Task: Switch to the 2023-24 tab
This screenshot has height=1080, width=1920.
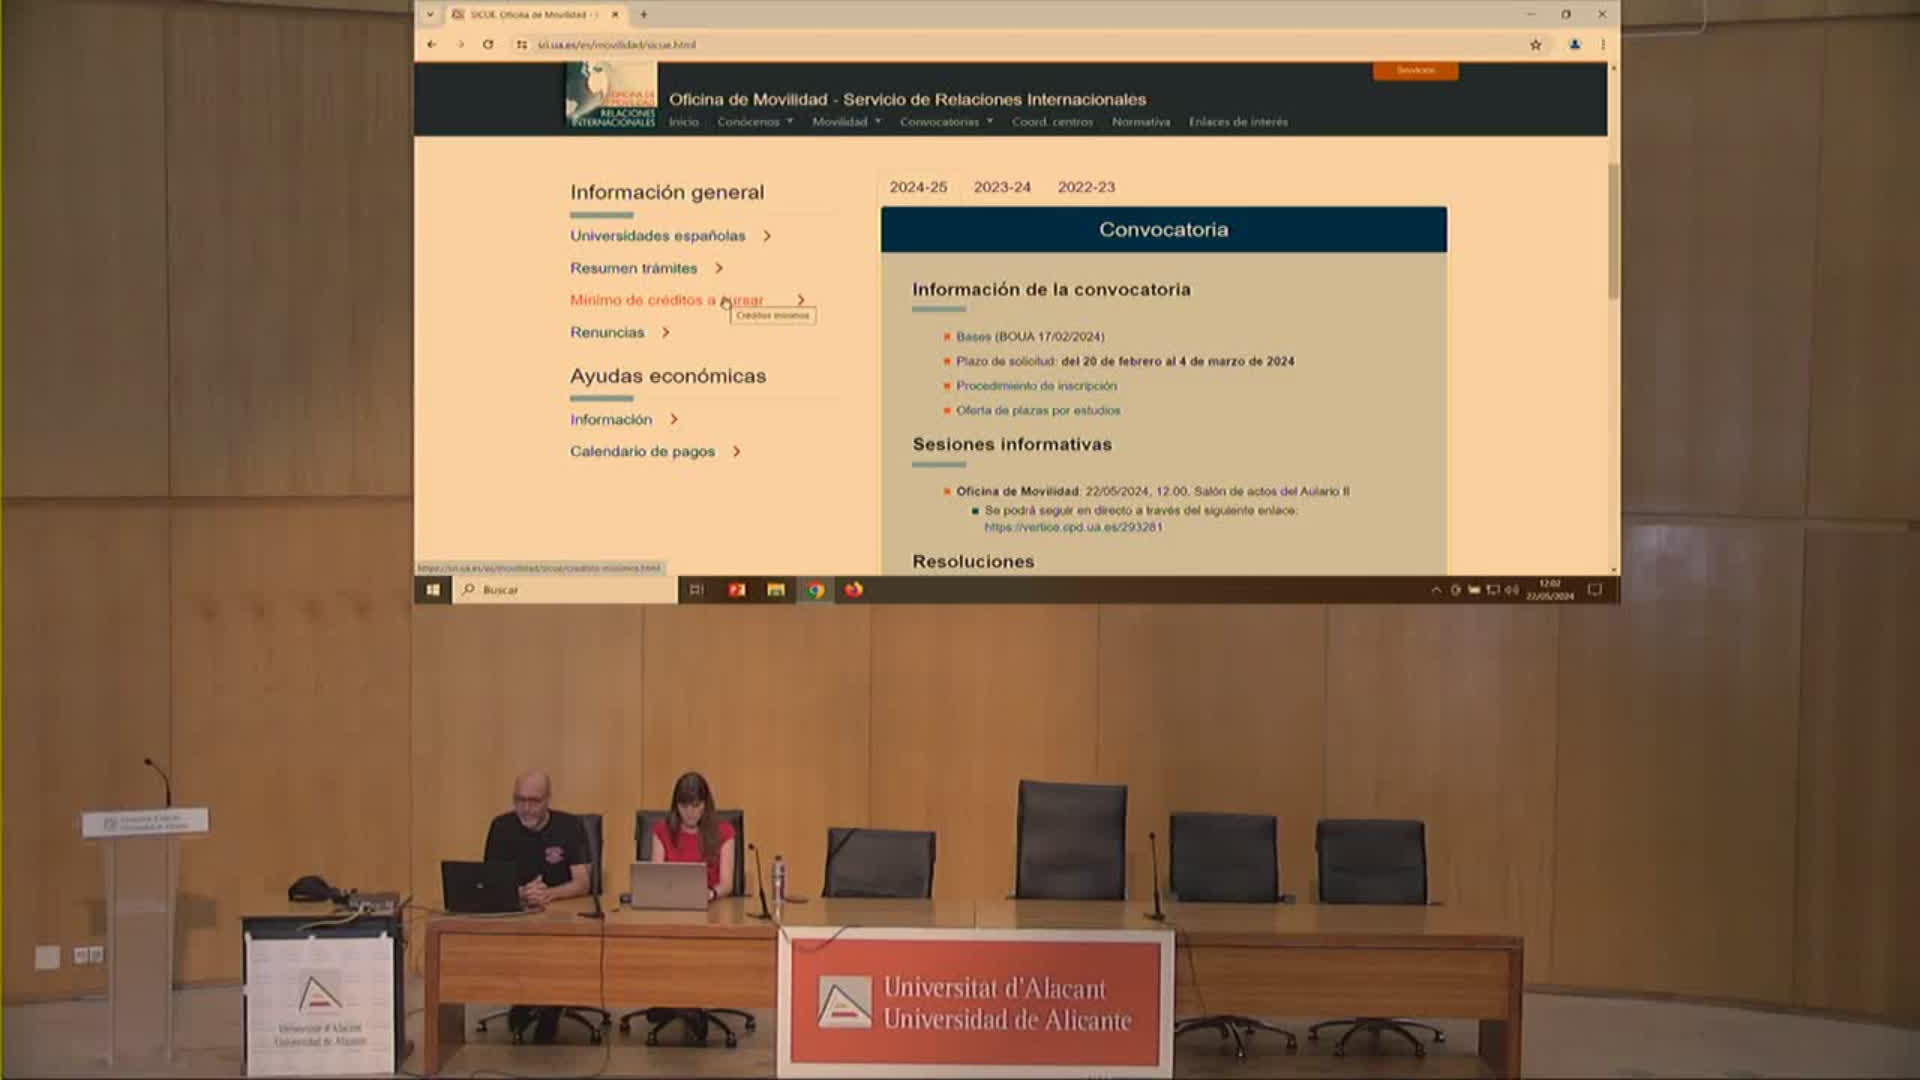Action: [1002, 187]
